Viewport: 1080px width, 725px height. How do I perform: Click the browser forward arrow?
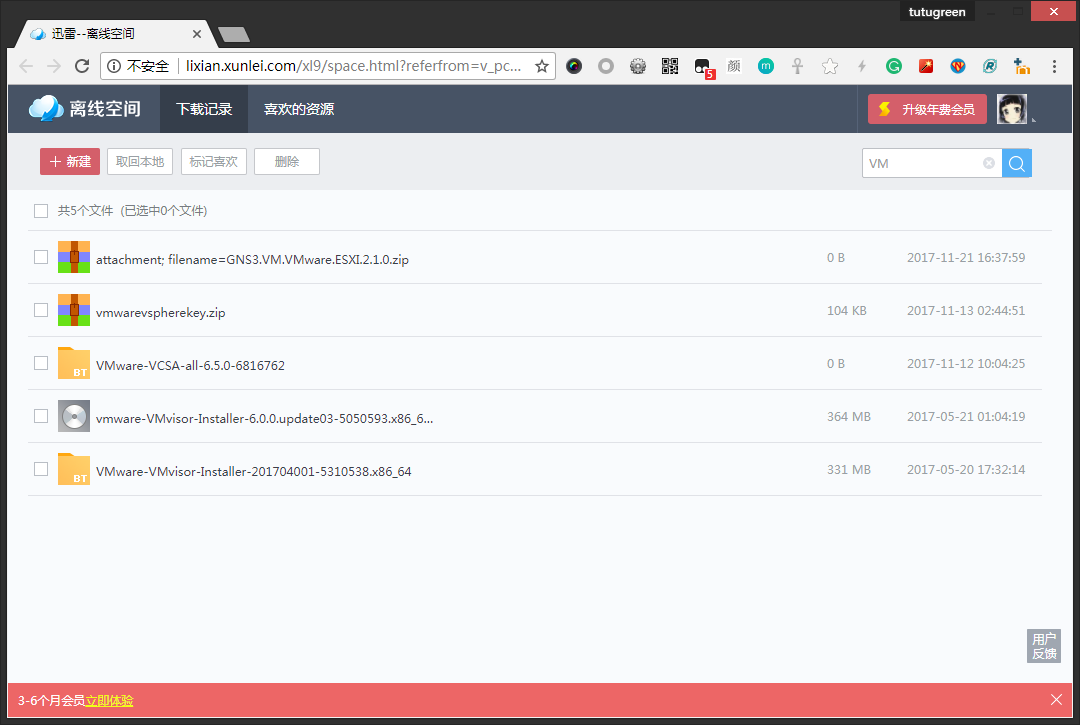click(x=54, y=66)
